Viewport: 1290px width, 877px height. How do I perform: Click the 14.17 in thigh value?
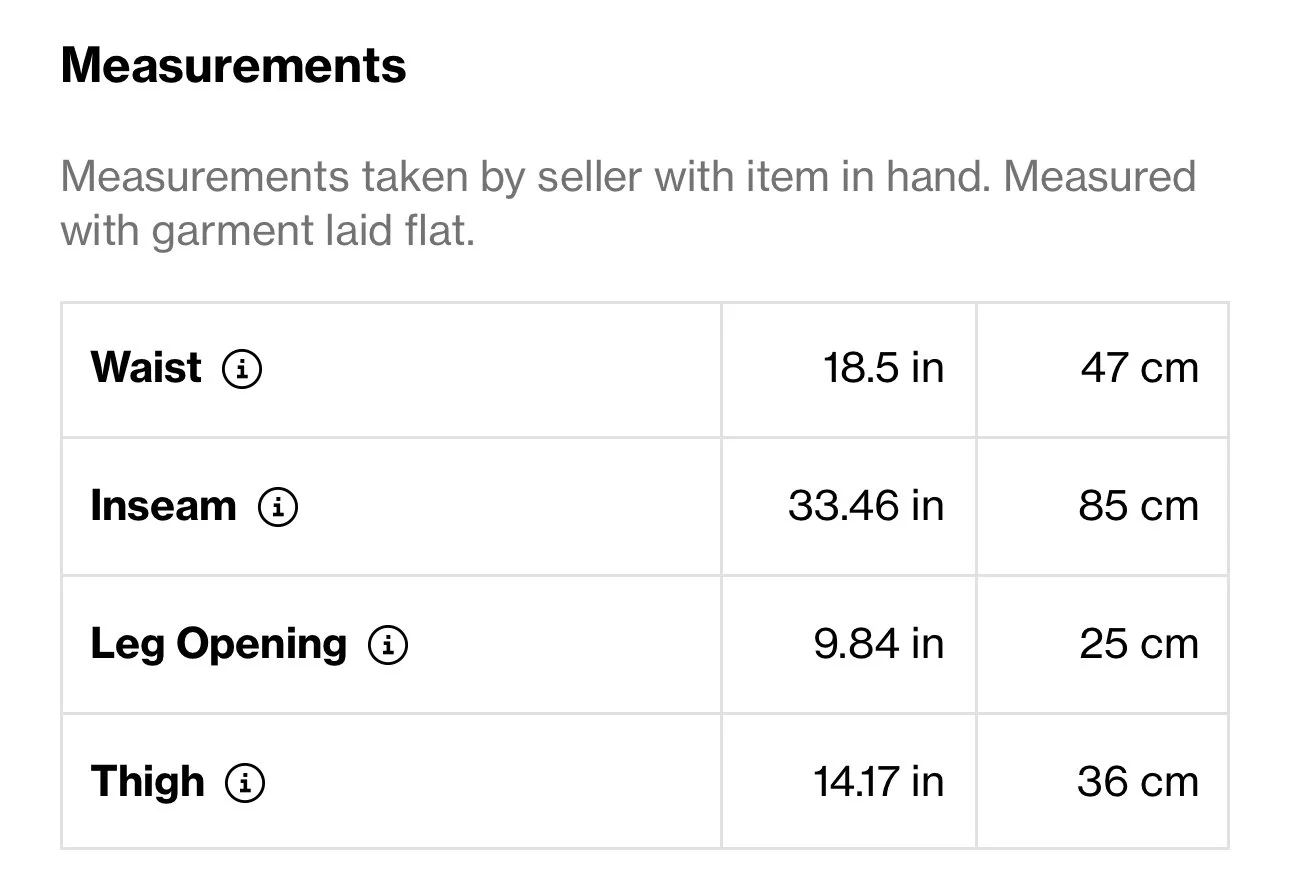pyautogui.click(x=879, y=782)
